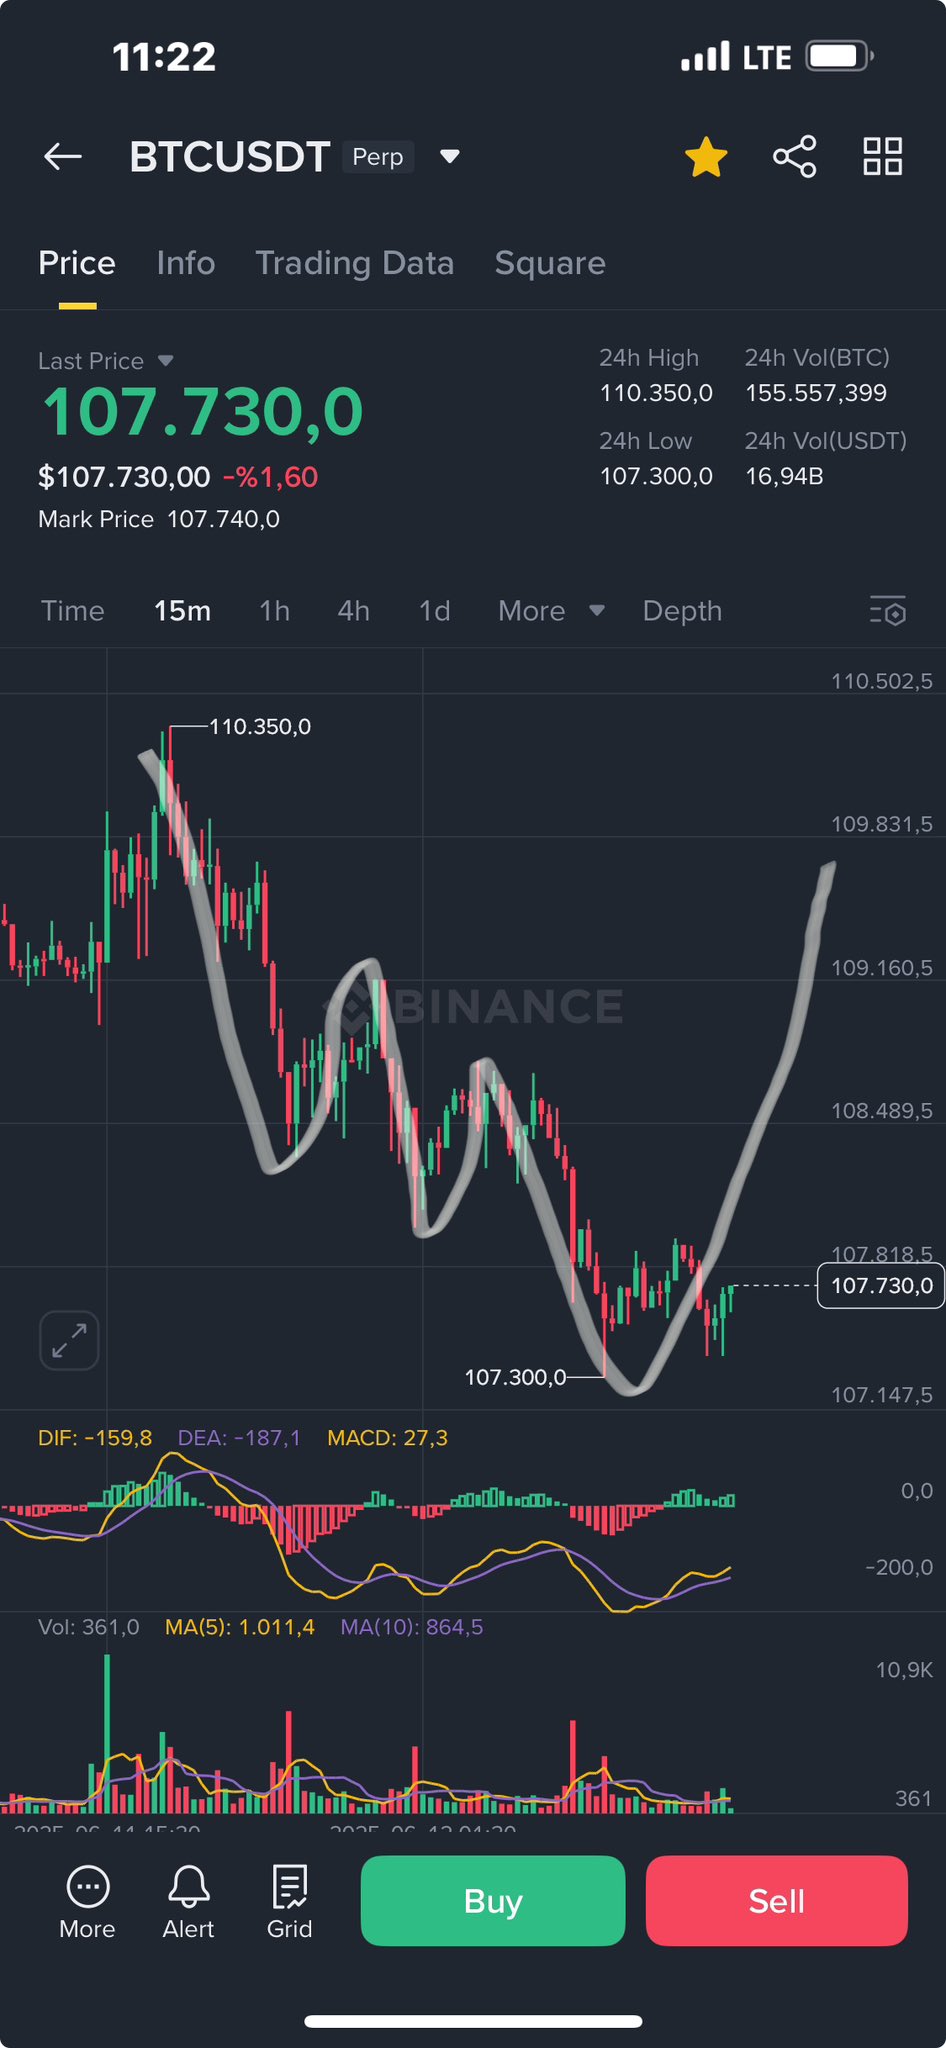This screenshot has height=2048, width=946.
Task: Switch to the Info tab
Action: click(186, 263)
